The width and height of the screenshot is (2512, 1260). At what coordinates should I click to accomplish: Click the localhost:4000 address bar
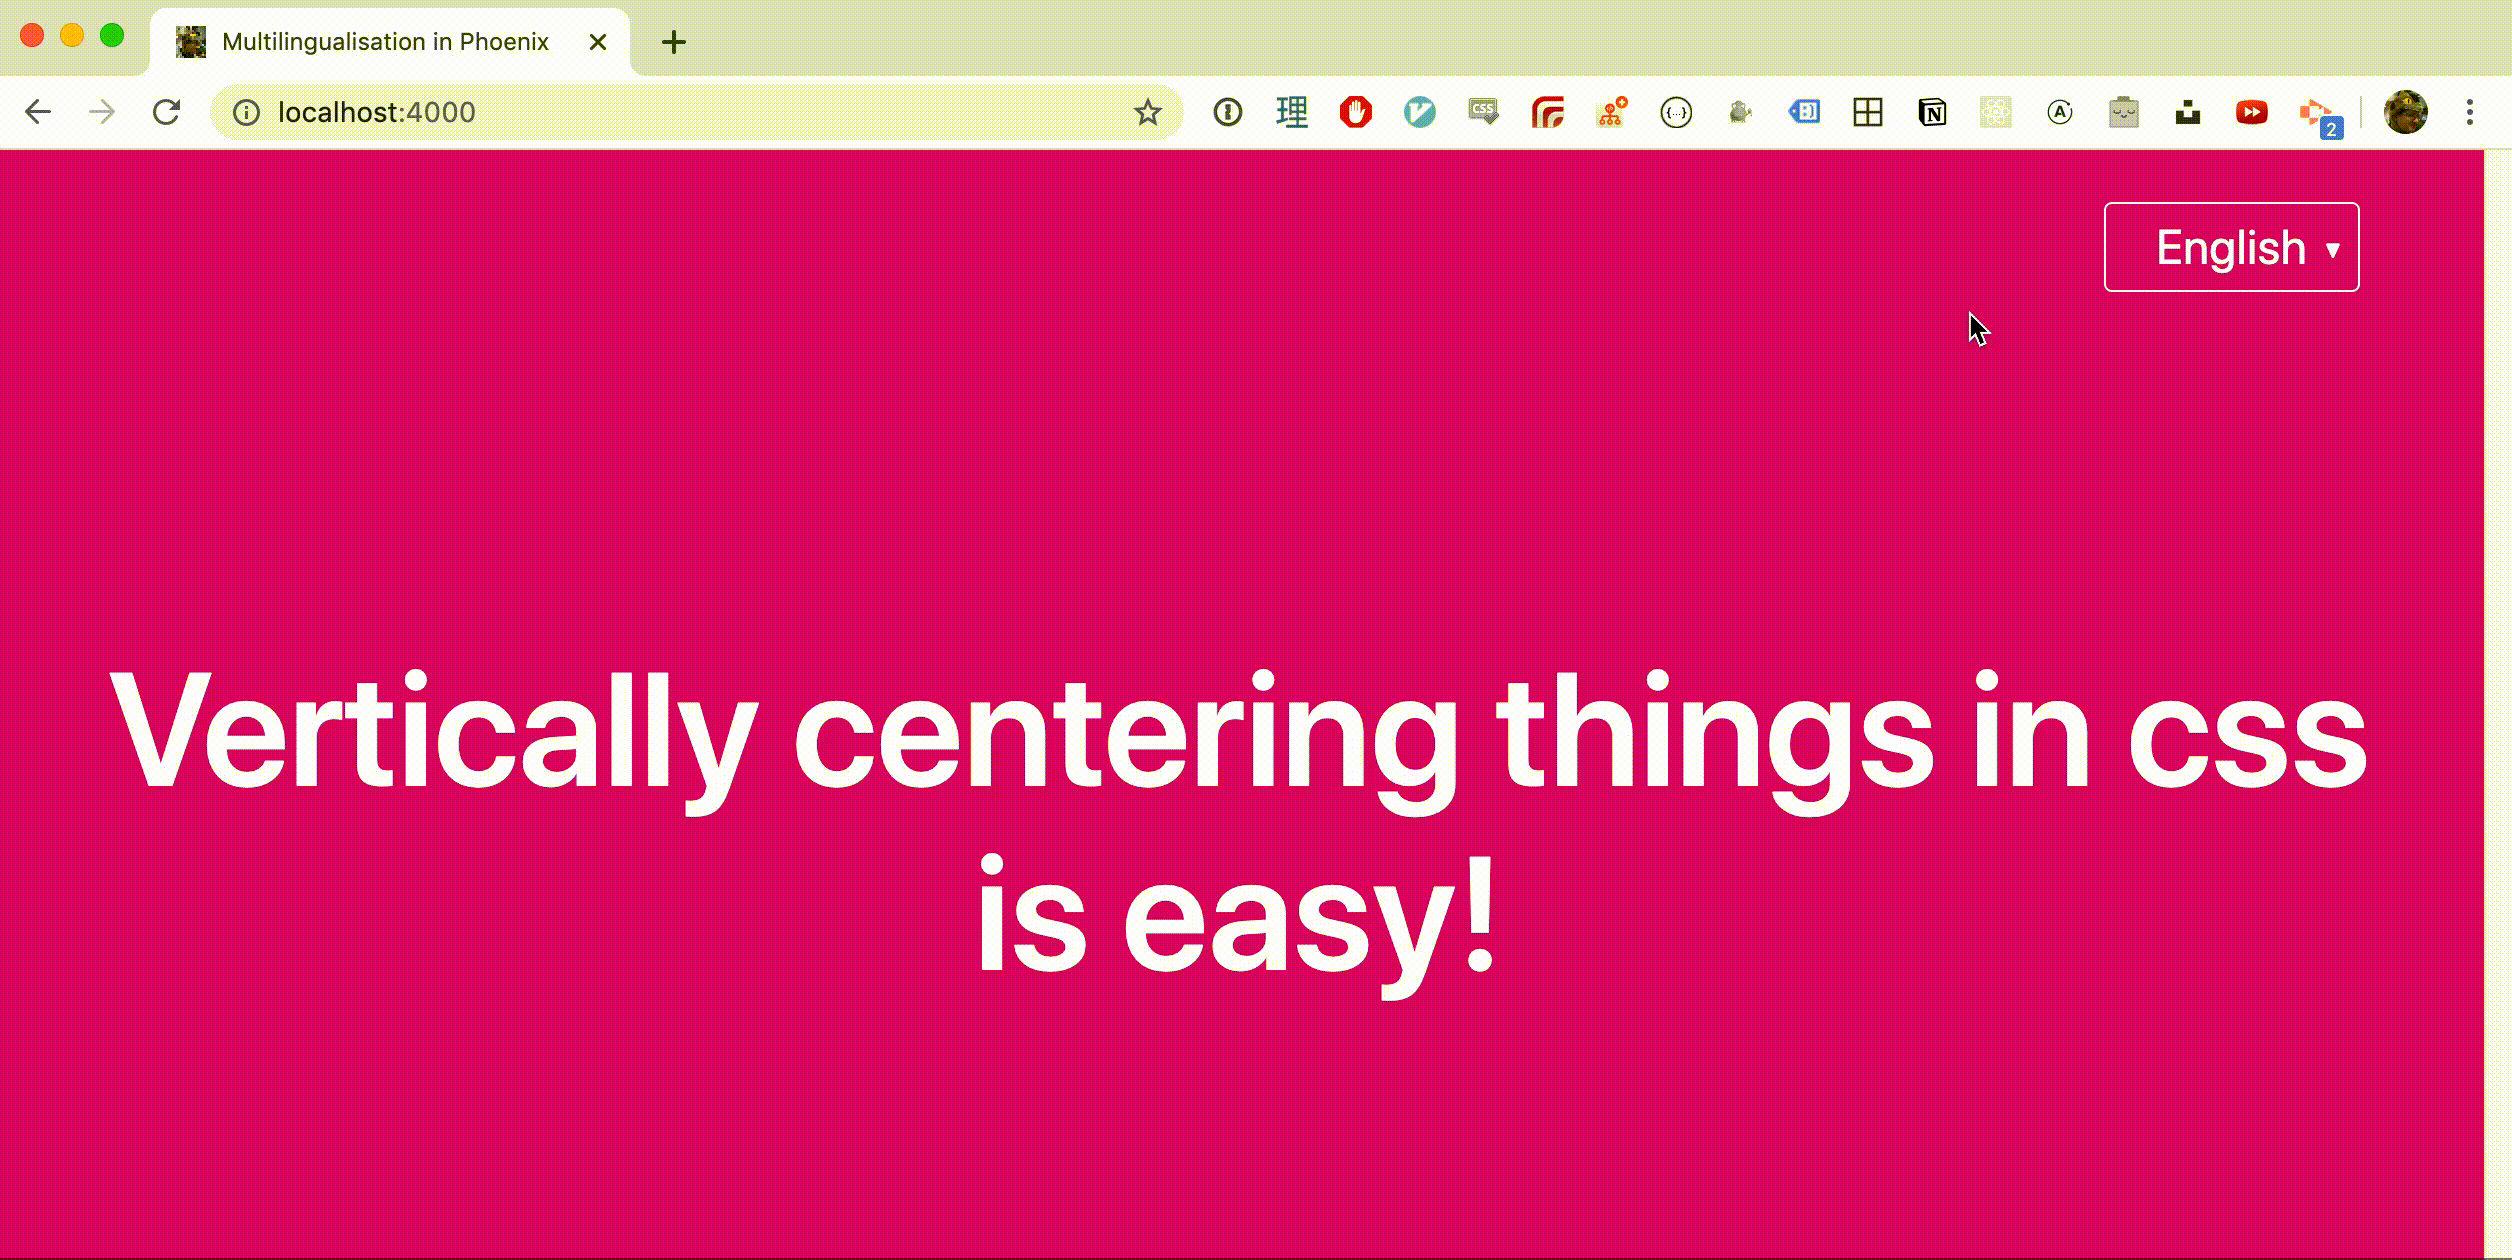(377, 112)
